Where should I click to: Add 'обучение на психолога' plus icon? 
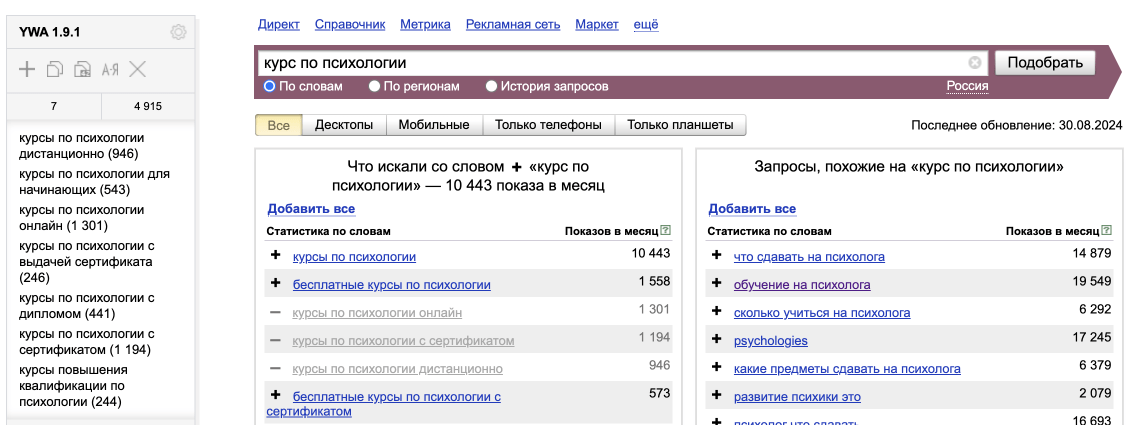click(716, 284)
